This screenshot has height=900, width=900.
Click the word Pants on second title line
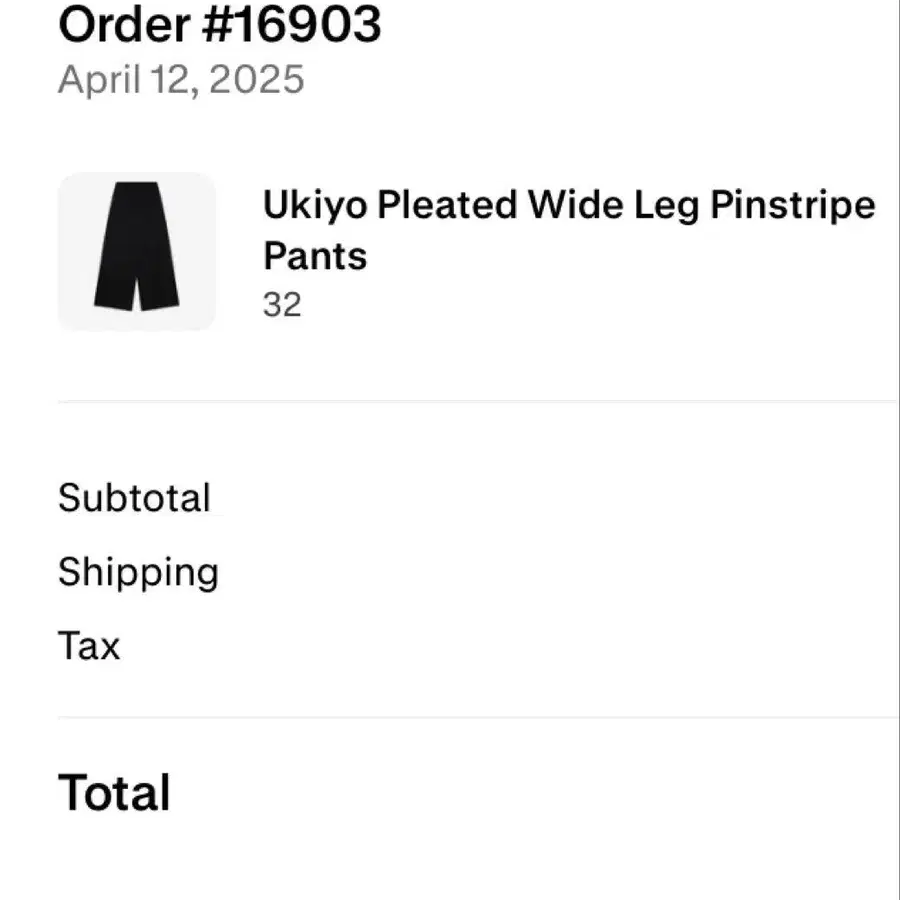click(x=315, y=256)
